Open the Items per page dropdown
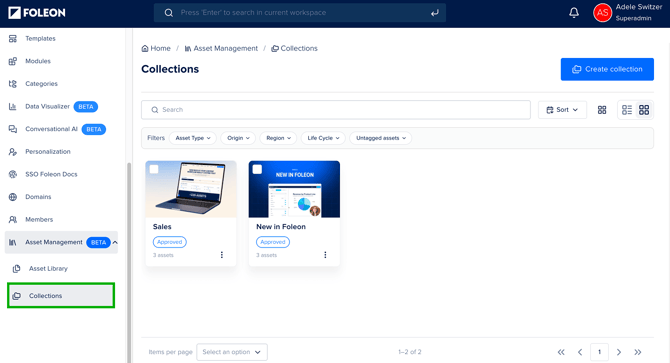 coord(232,352)
